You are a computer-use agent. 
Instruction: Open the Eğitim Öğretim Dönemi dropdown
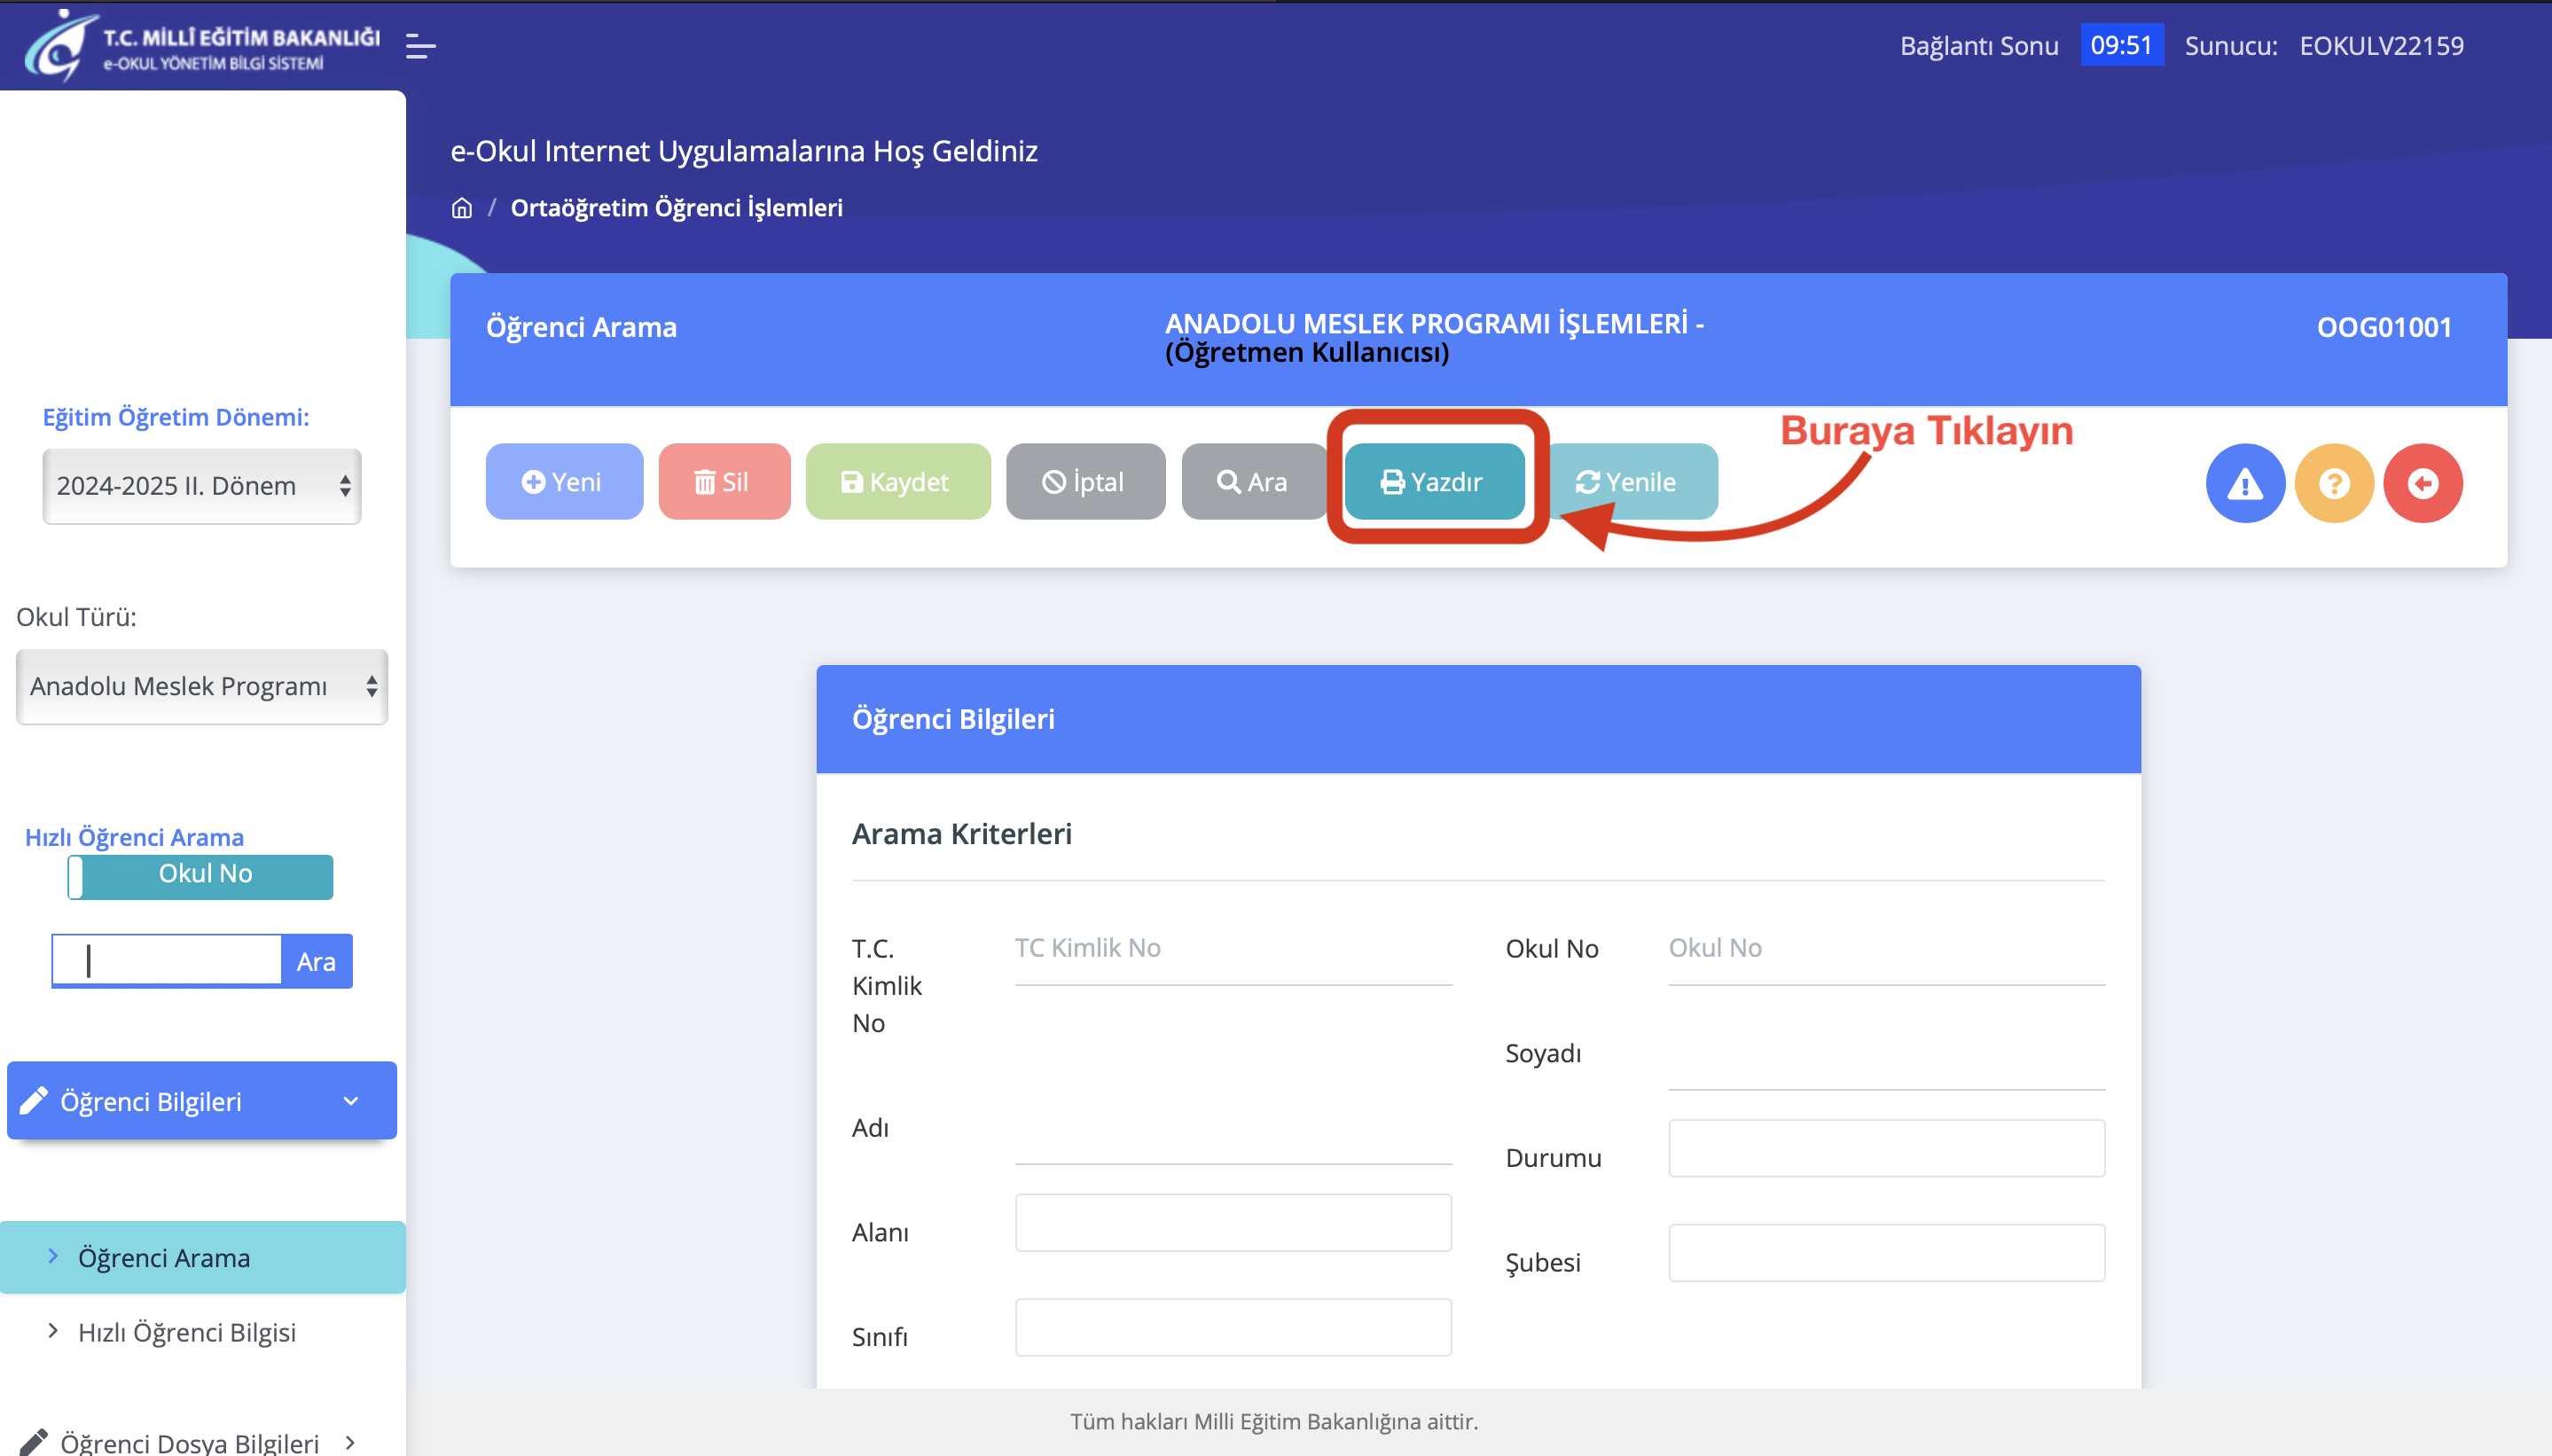[x=201, y=486]
